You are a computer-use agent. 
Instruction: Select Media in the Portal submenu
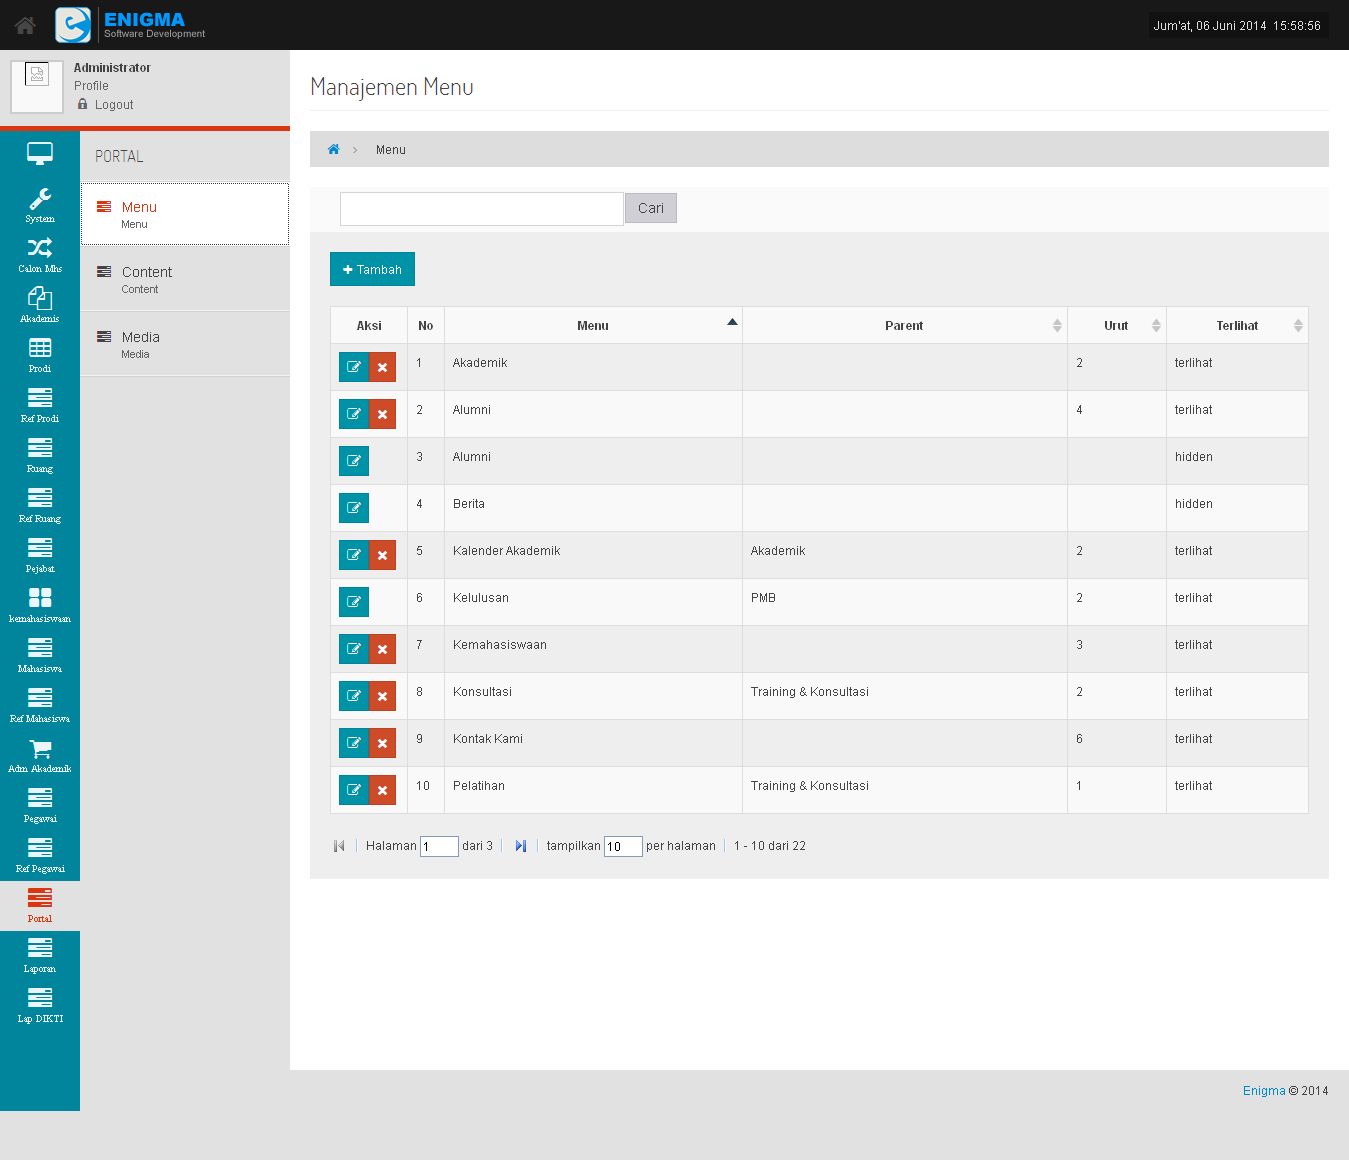[140, 343]
